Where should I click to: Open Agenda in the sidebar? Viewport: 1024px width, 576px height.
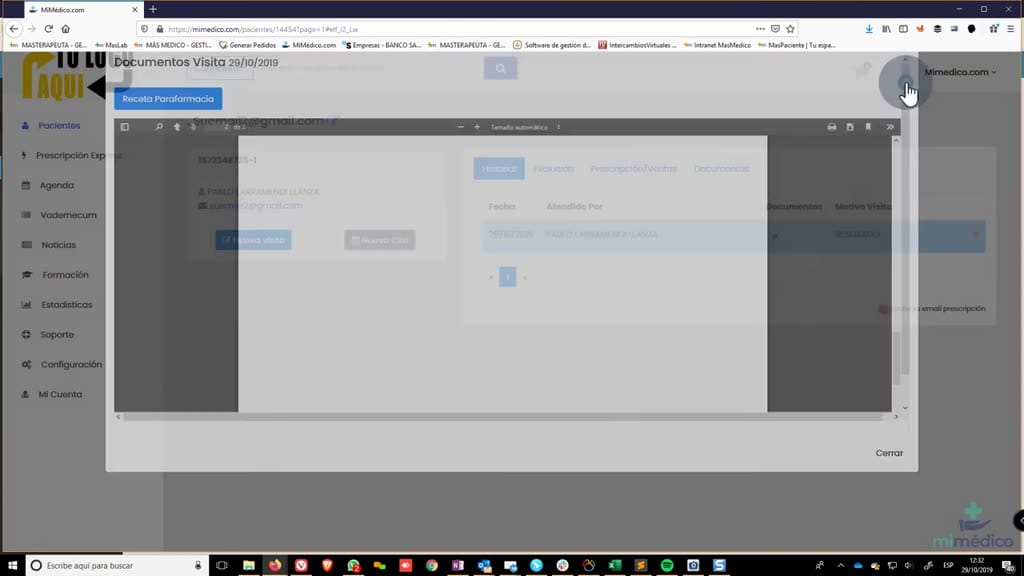pos(56,185)
